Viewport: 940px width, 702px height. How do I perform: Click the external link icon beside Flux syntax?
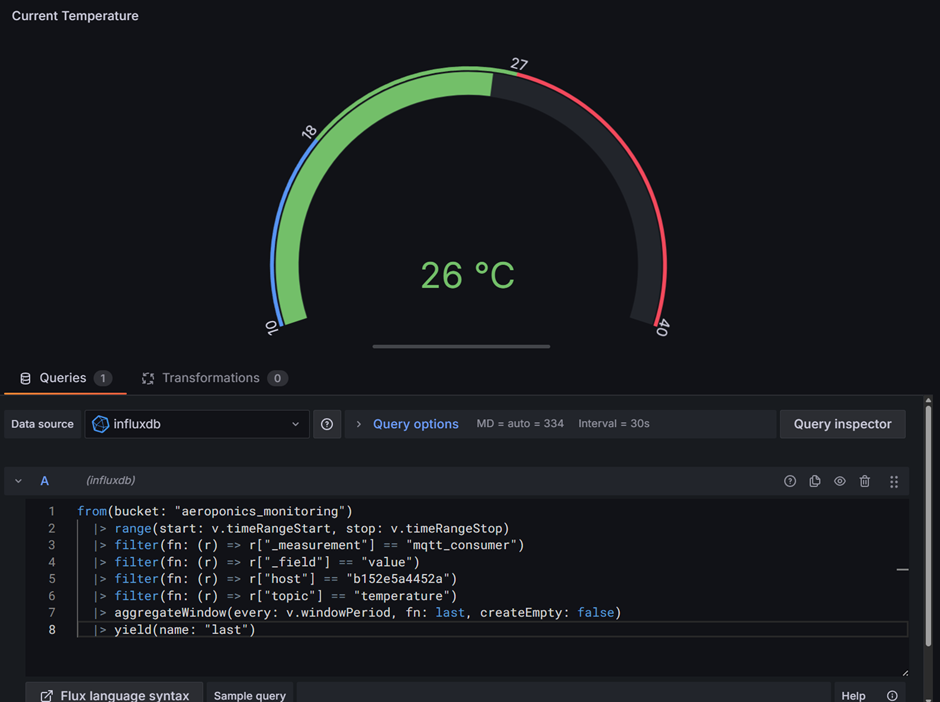coord(46,696)
